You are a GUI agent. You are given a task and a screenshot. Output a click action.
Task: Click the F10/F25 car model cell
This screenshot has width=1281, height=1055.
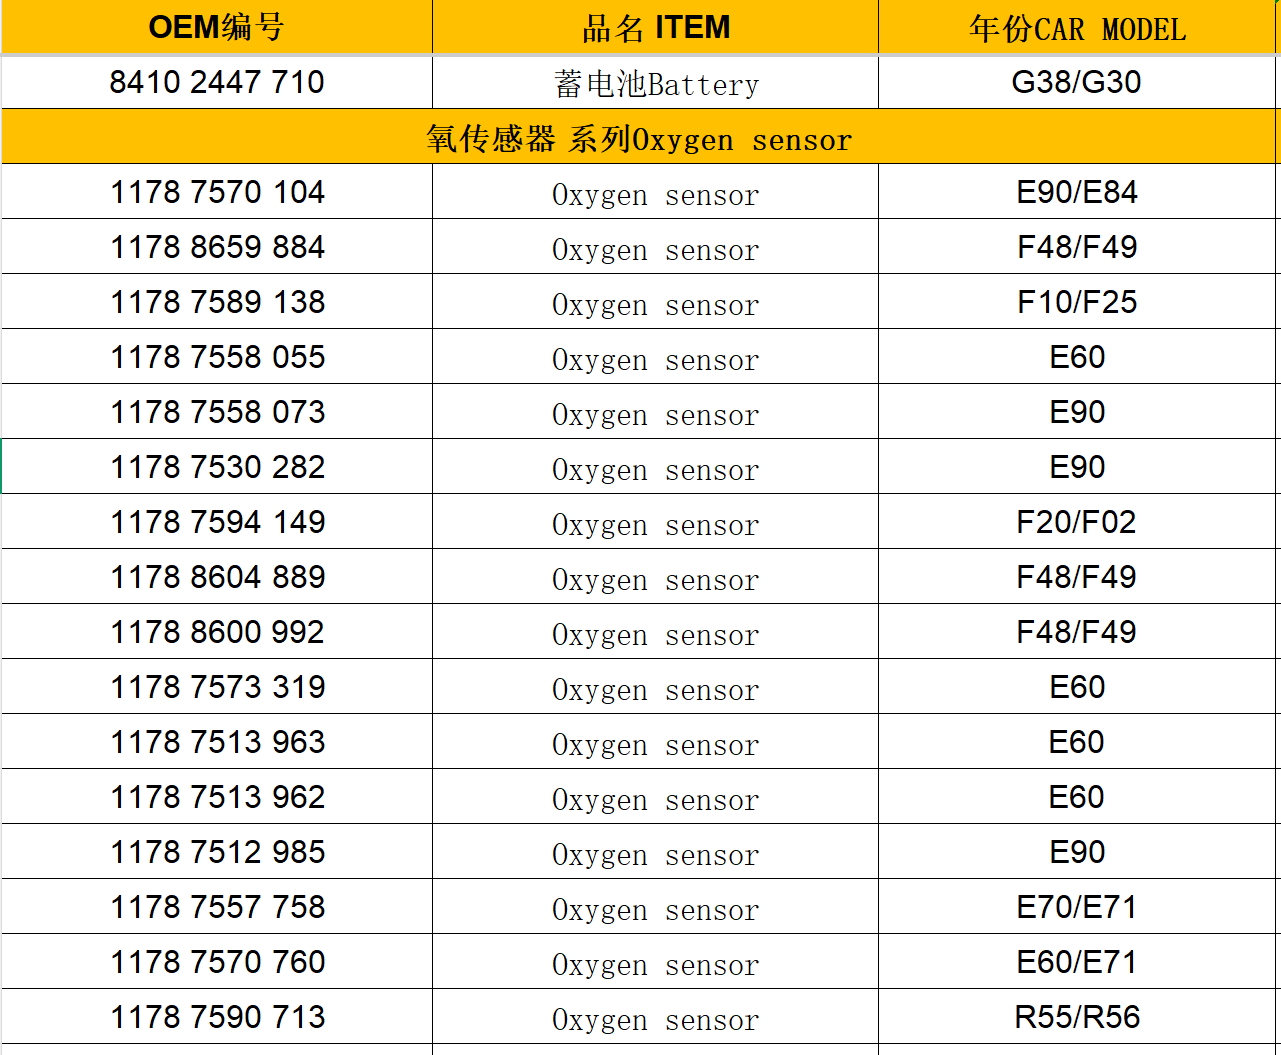tap(1077, 302)
